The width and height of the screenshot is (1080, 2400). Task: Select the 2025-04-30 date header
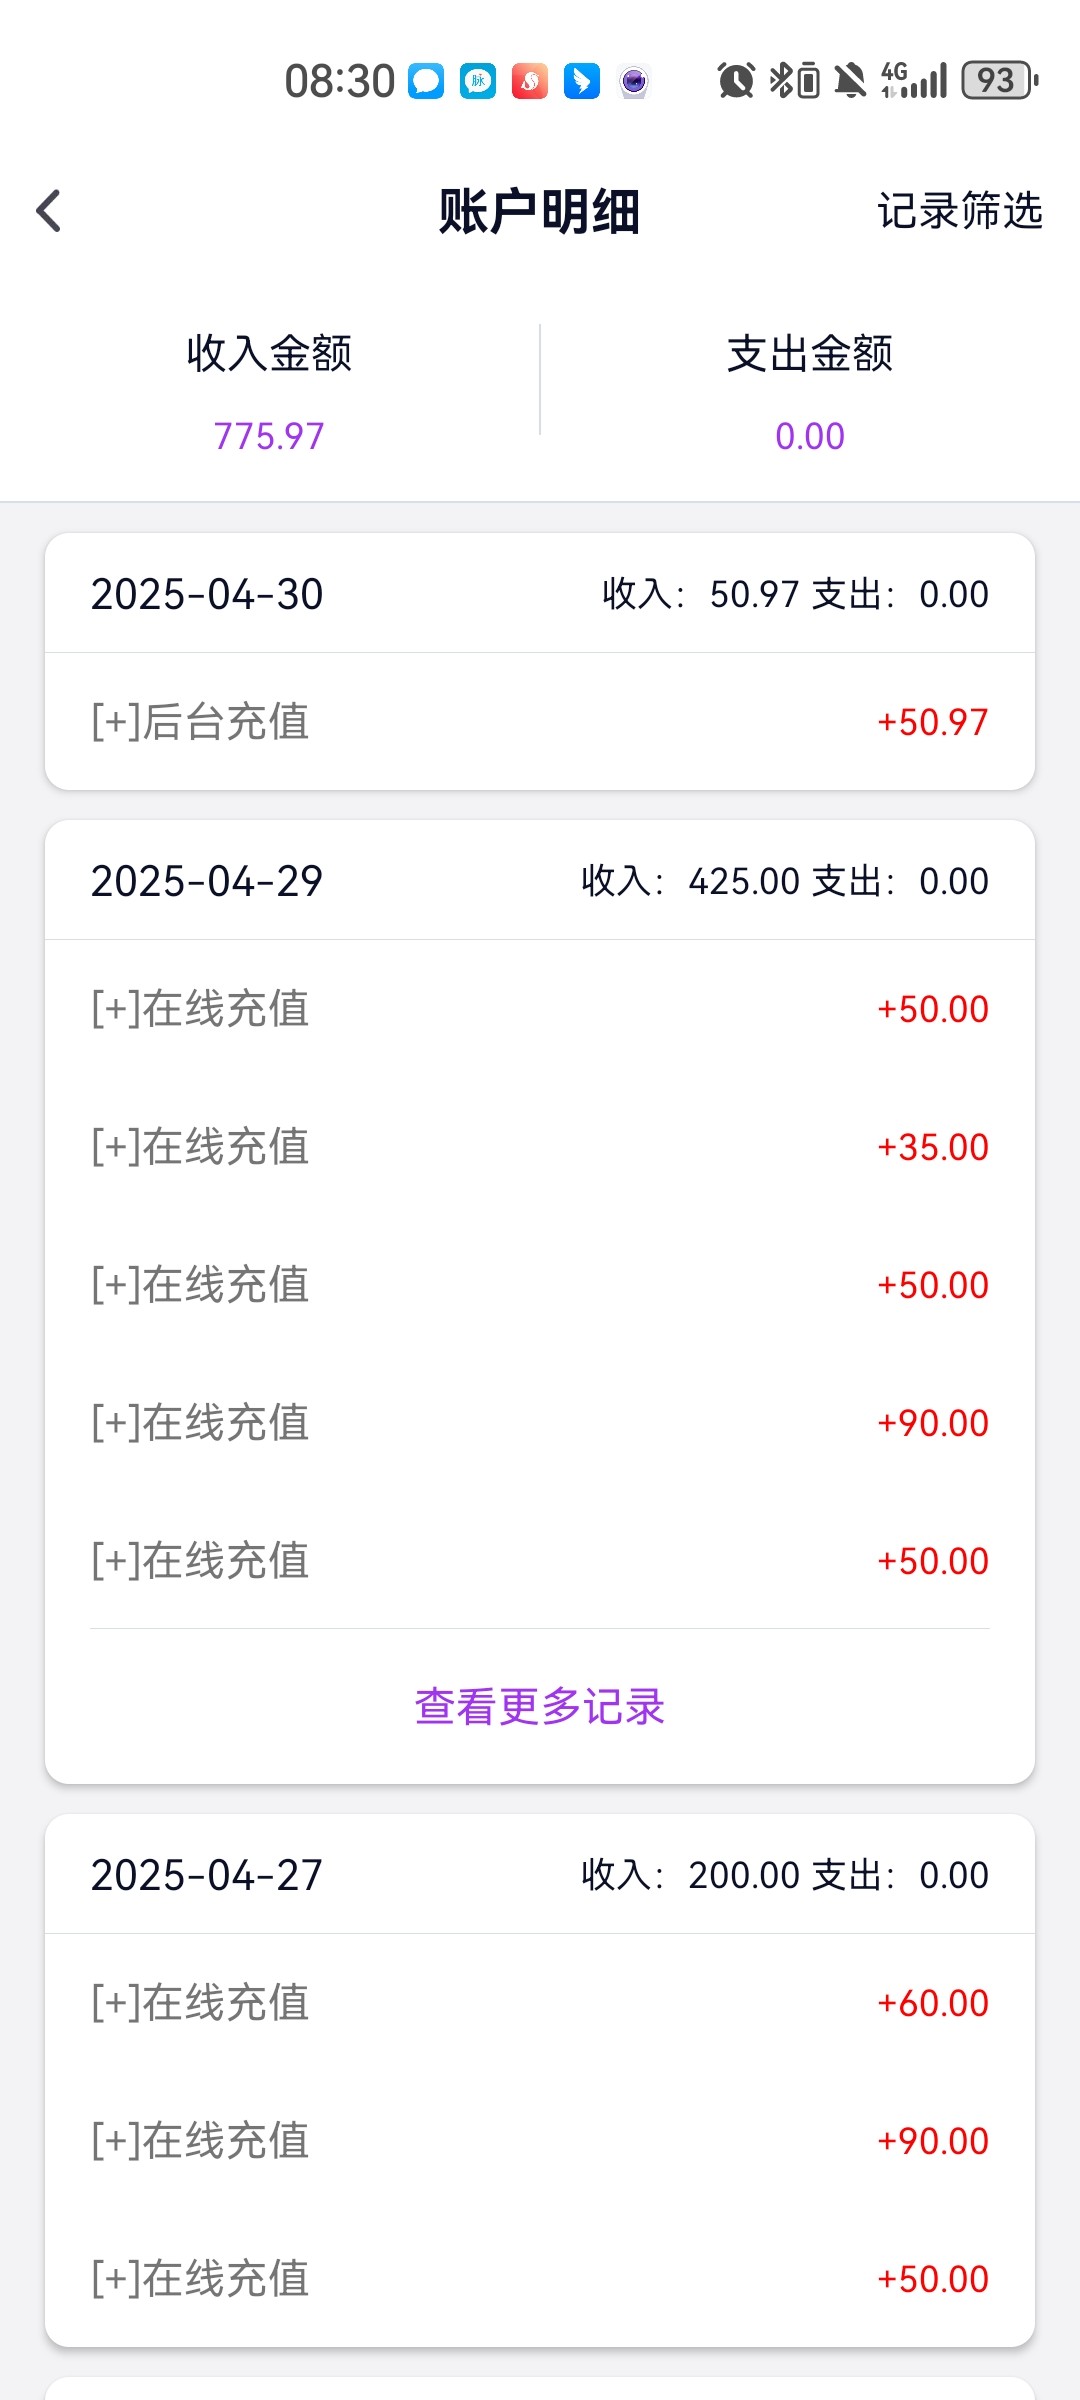click(207, 594)
